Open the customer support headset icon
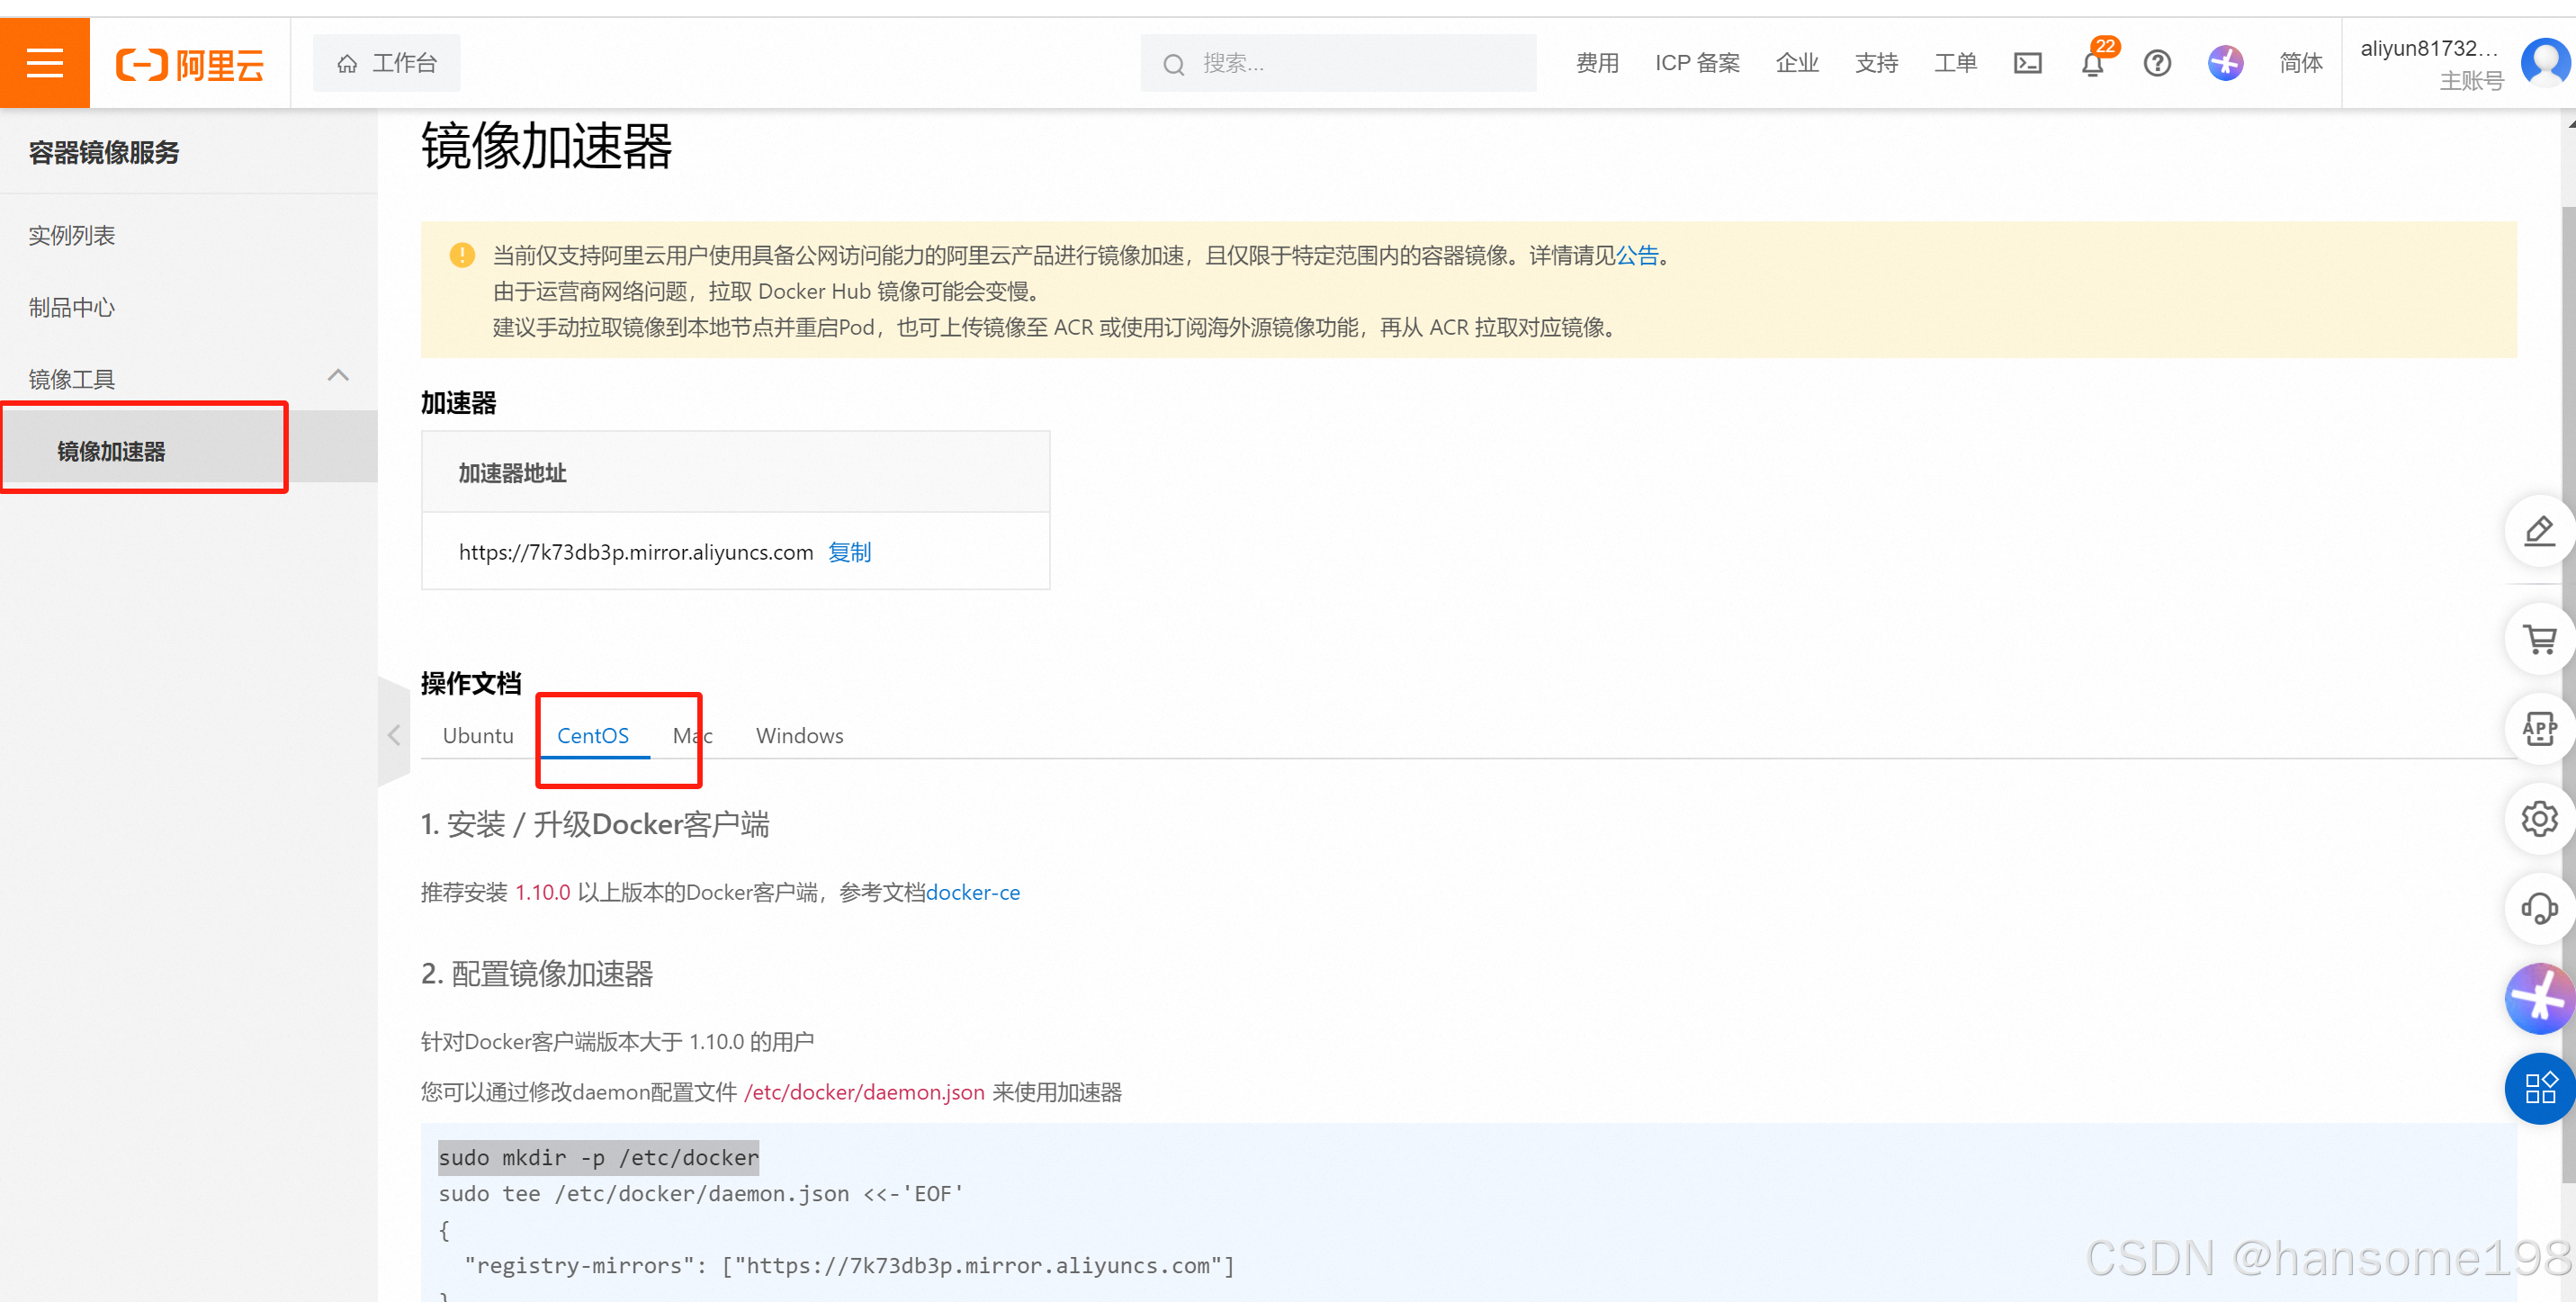Screen dimensions: 2576x1302 2539,908
